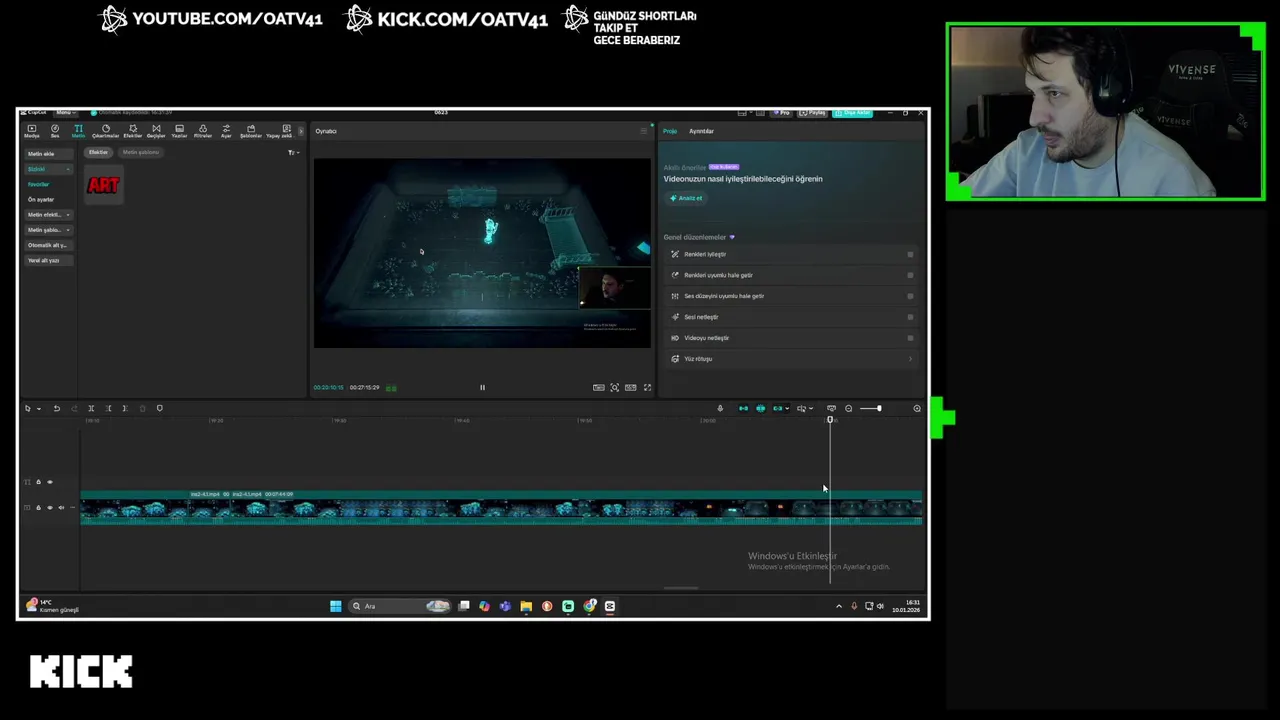Image resolution: width=1280 pixels, height=720 pixels.
Task: Expand the Metin efektleri section
Action: tap(49, 215)
